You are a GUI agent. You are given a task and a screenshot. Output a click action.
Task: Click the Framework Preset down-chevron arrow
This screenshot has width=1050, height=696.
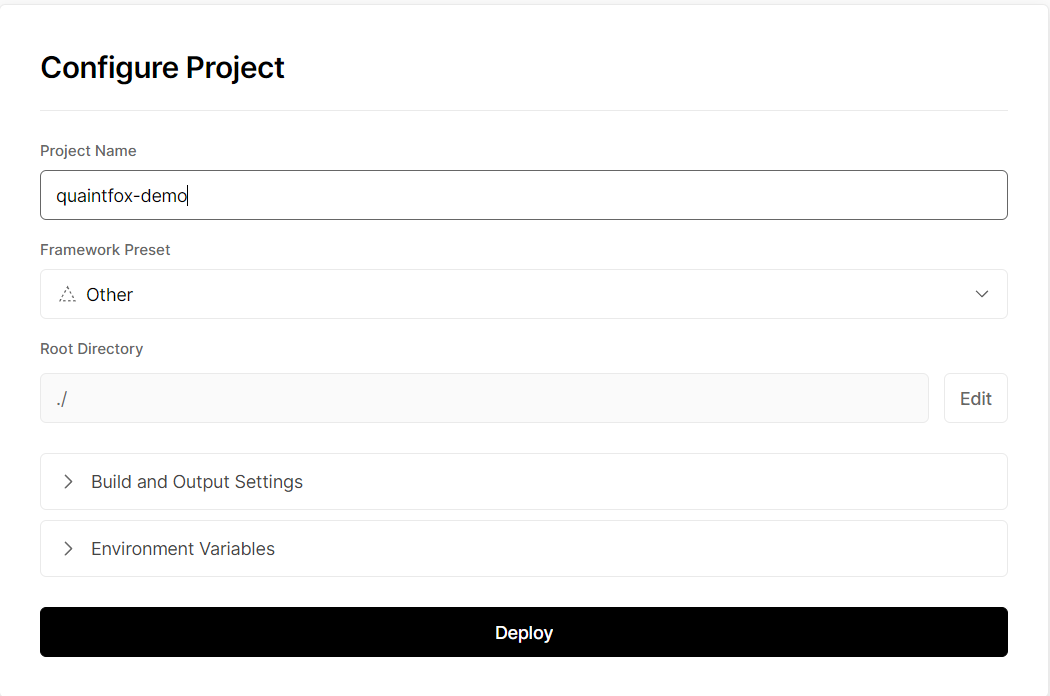(x=981, y=294)
